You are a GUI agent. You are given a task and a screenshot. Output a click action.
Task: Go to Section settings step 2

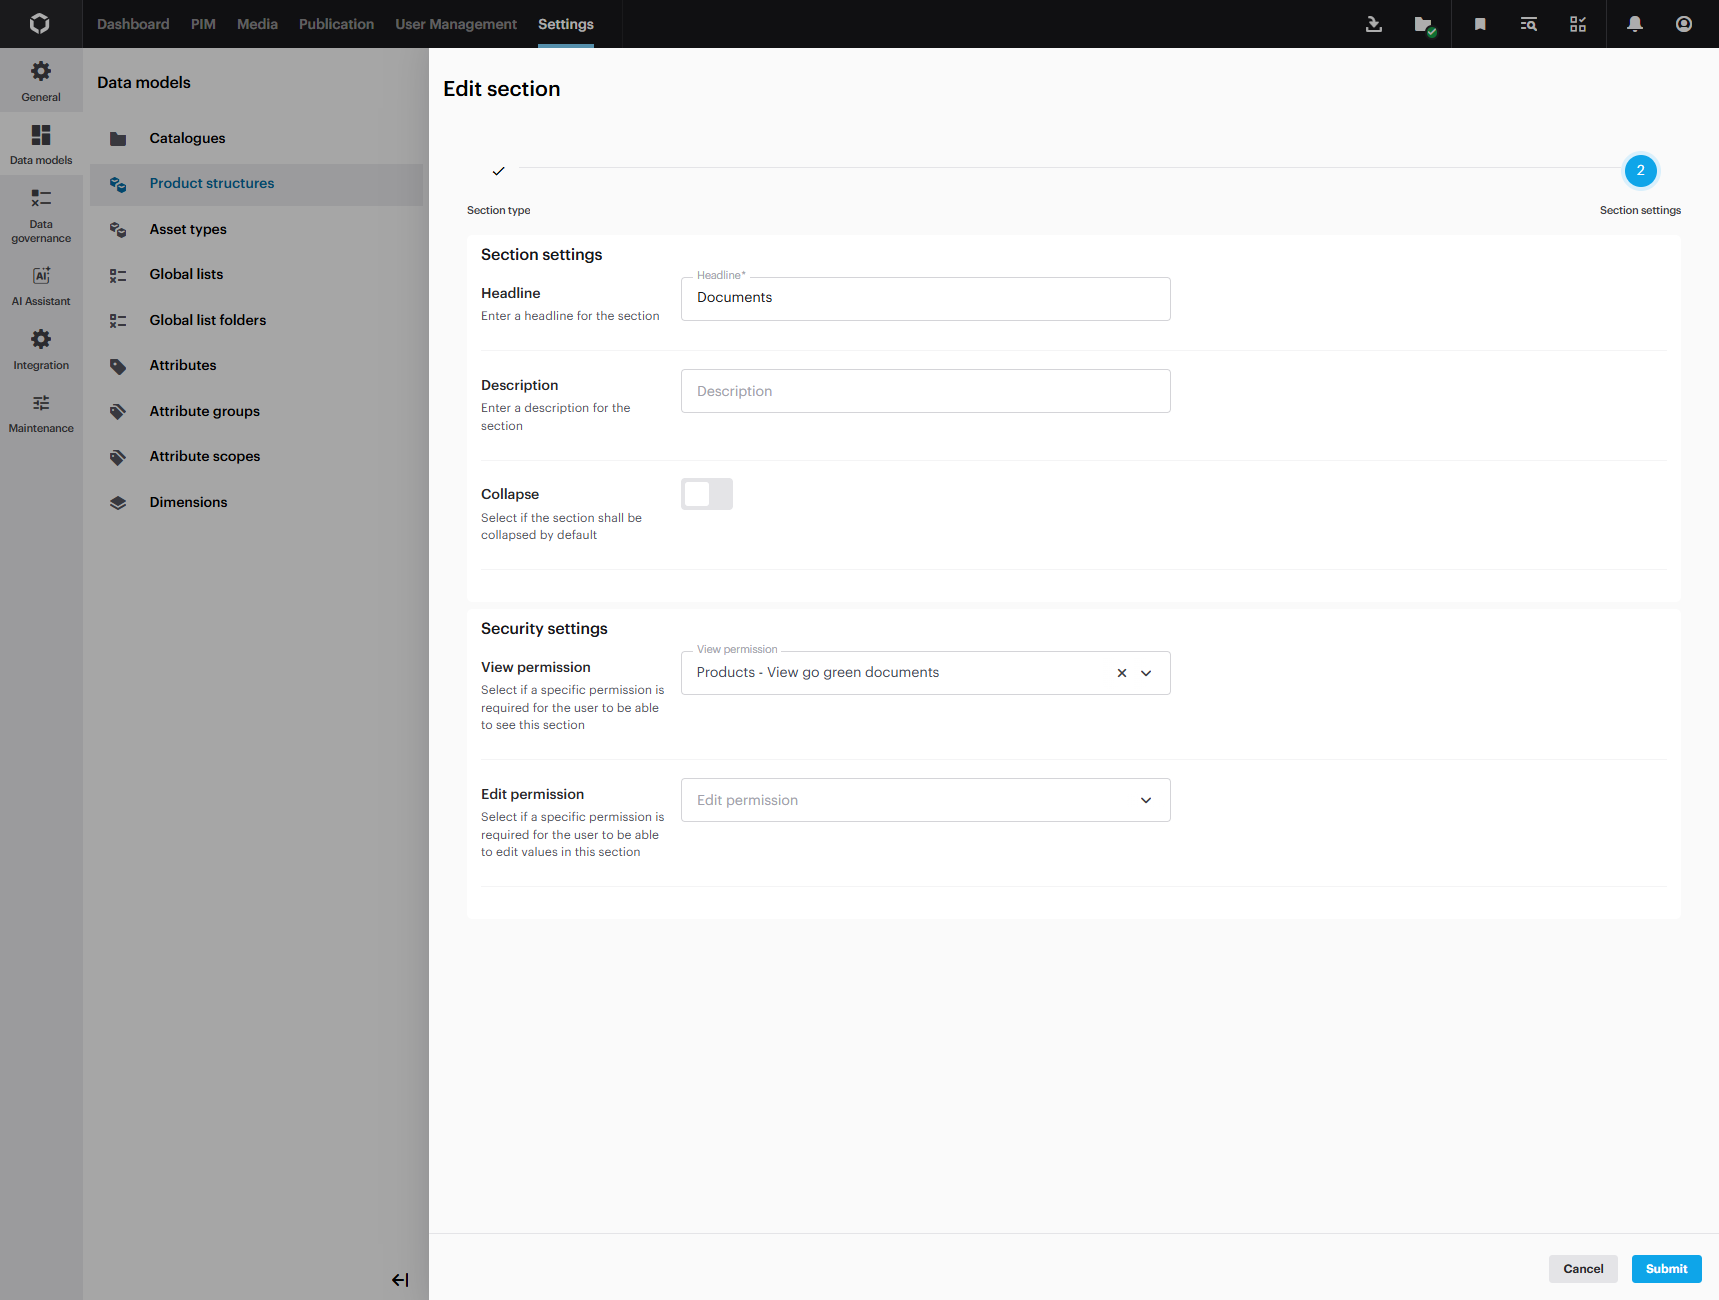click(1640, 171)
